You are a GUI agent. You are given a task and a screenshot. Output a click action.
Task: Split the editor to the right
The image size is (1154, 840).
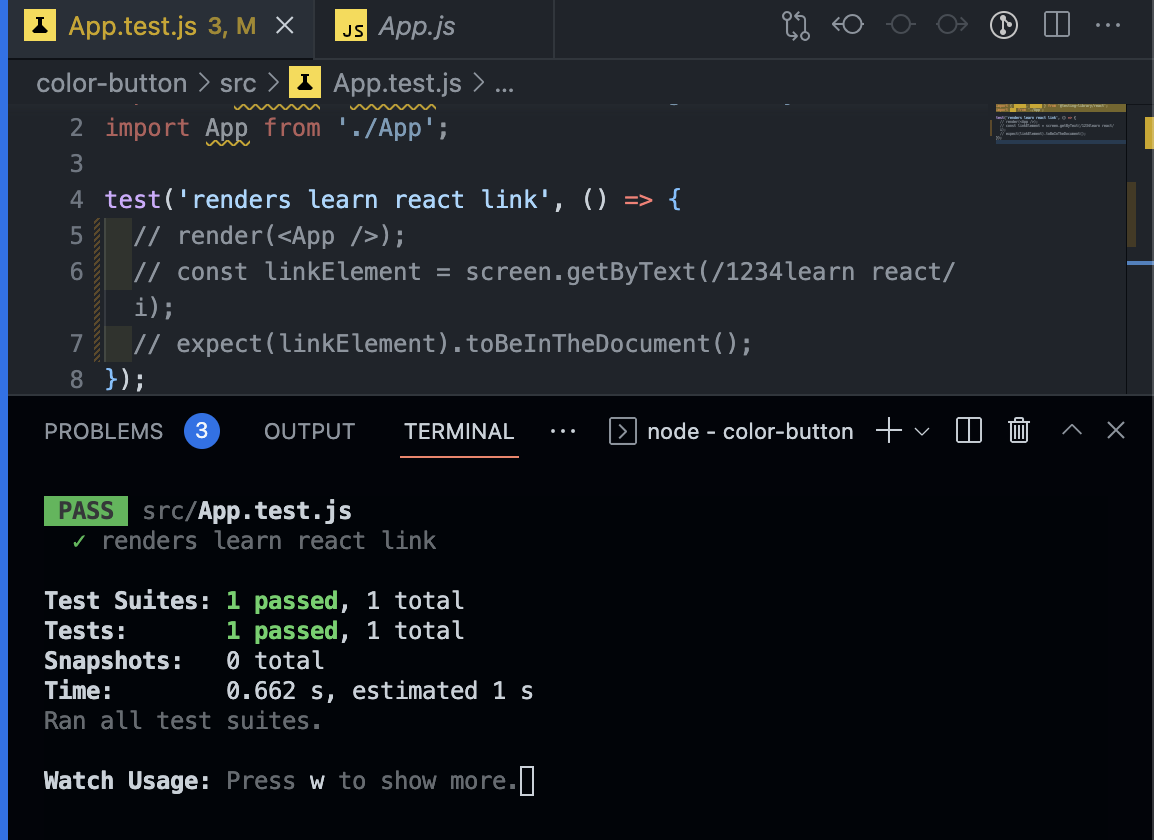[1057, 25]
